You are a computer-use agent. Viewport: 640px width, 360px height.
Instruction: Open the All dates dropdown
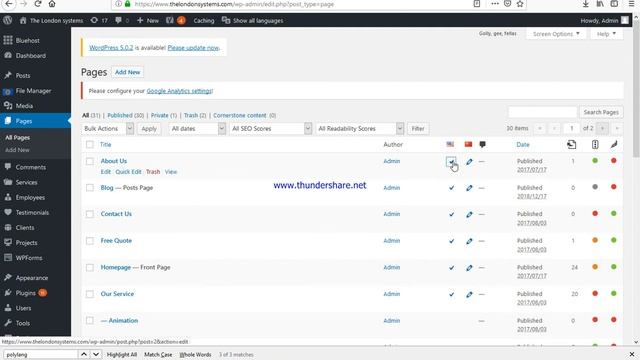(x=197, y=129)
